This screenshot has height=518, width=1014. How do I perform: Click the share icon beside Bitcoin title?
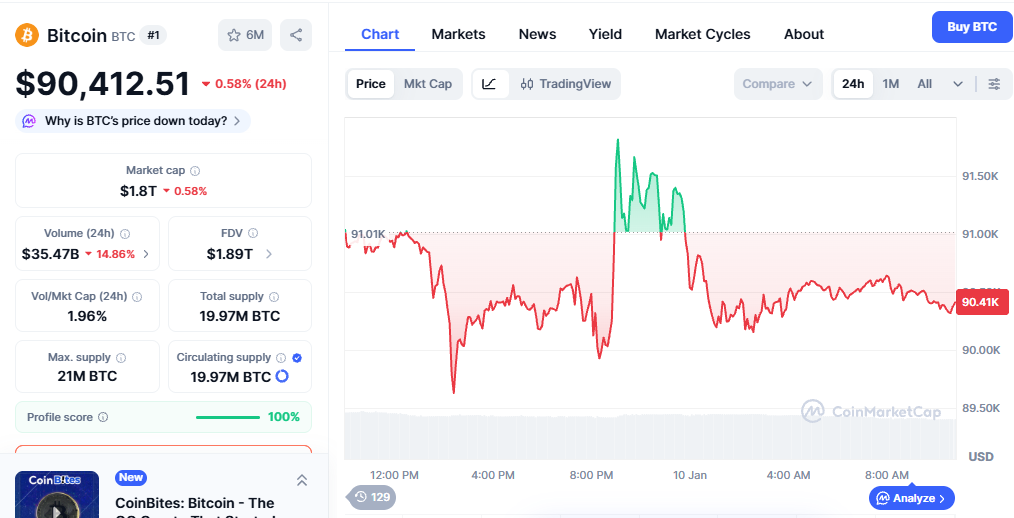(x=296, y=35)
